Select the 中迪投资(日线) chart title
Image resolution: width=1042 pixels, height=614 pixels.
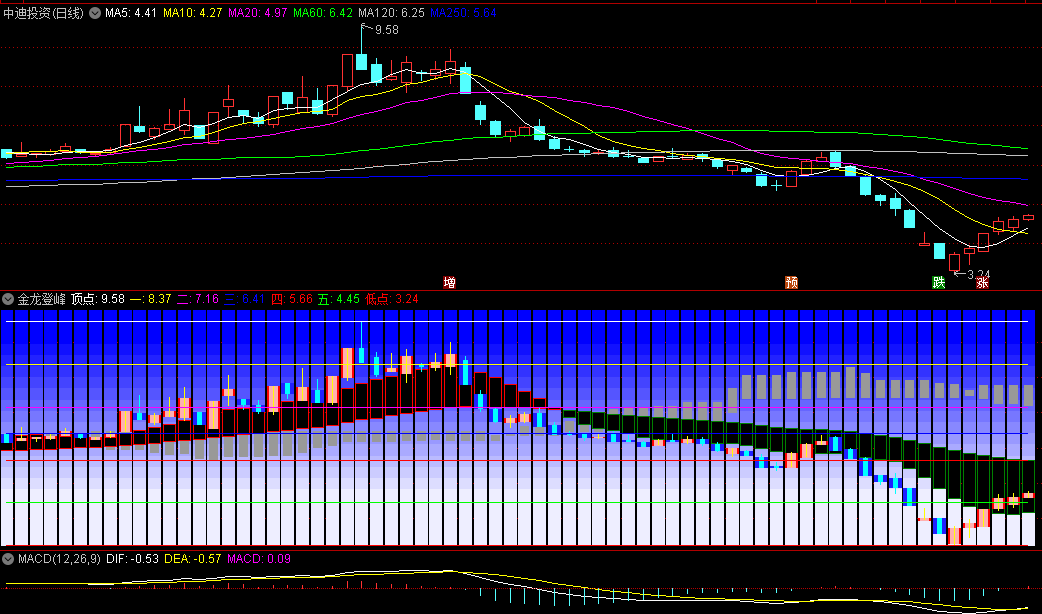44,13
